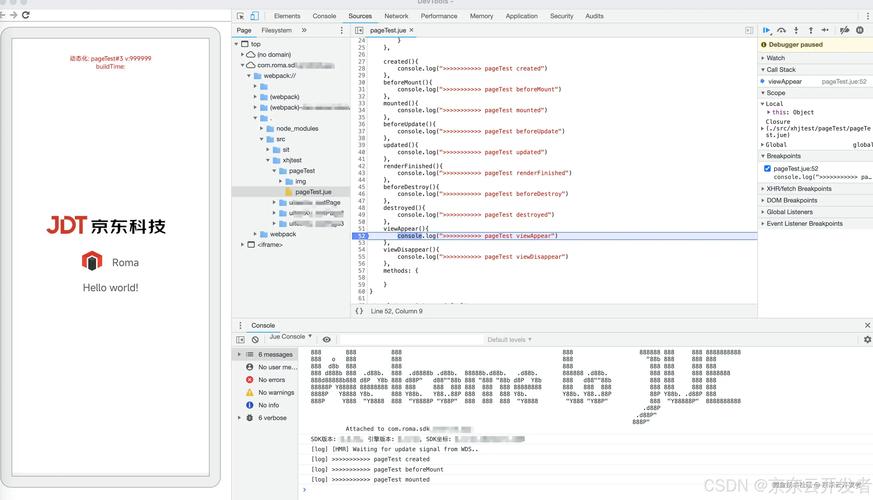This screenshot has height=500, width=873.
Task: Click the console filter input field
Action: (410, 340)
